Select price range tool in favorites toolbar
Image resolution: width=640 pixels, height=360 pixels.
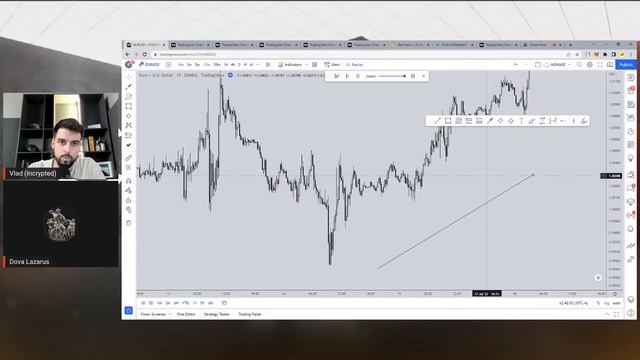click(x=542, y=121)
